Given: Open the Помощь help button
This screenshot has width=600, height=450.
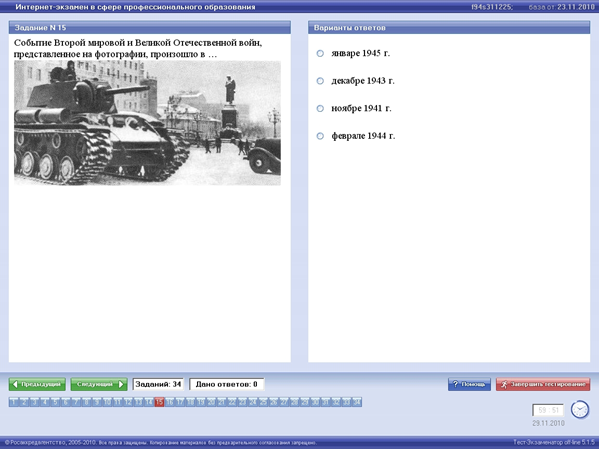Looking at the screenshot, I should pyautogui.click(x=469, y=384).
